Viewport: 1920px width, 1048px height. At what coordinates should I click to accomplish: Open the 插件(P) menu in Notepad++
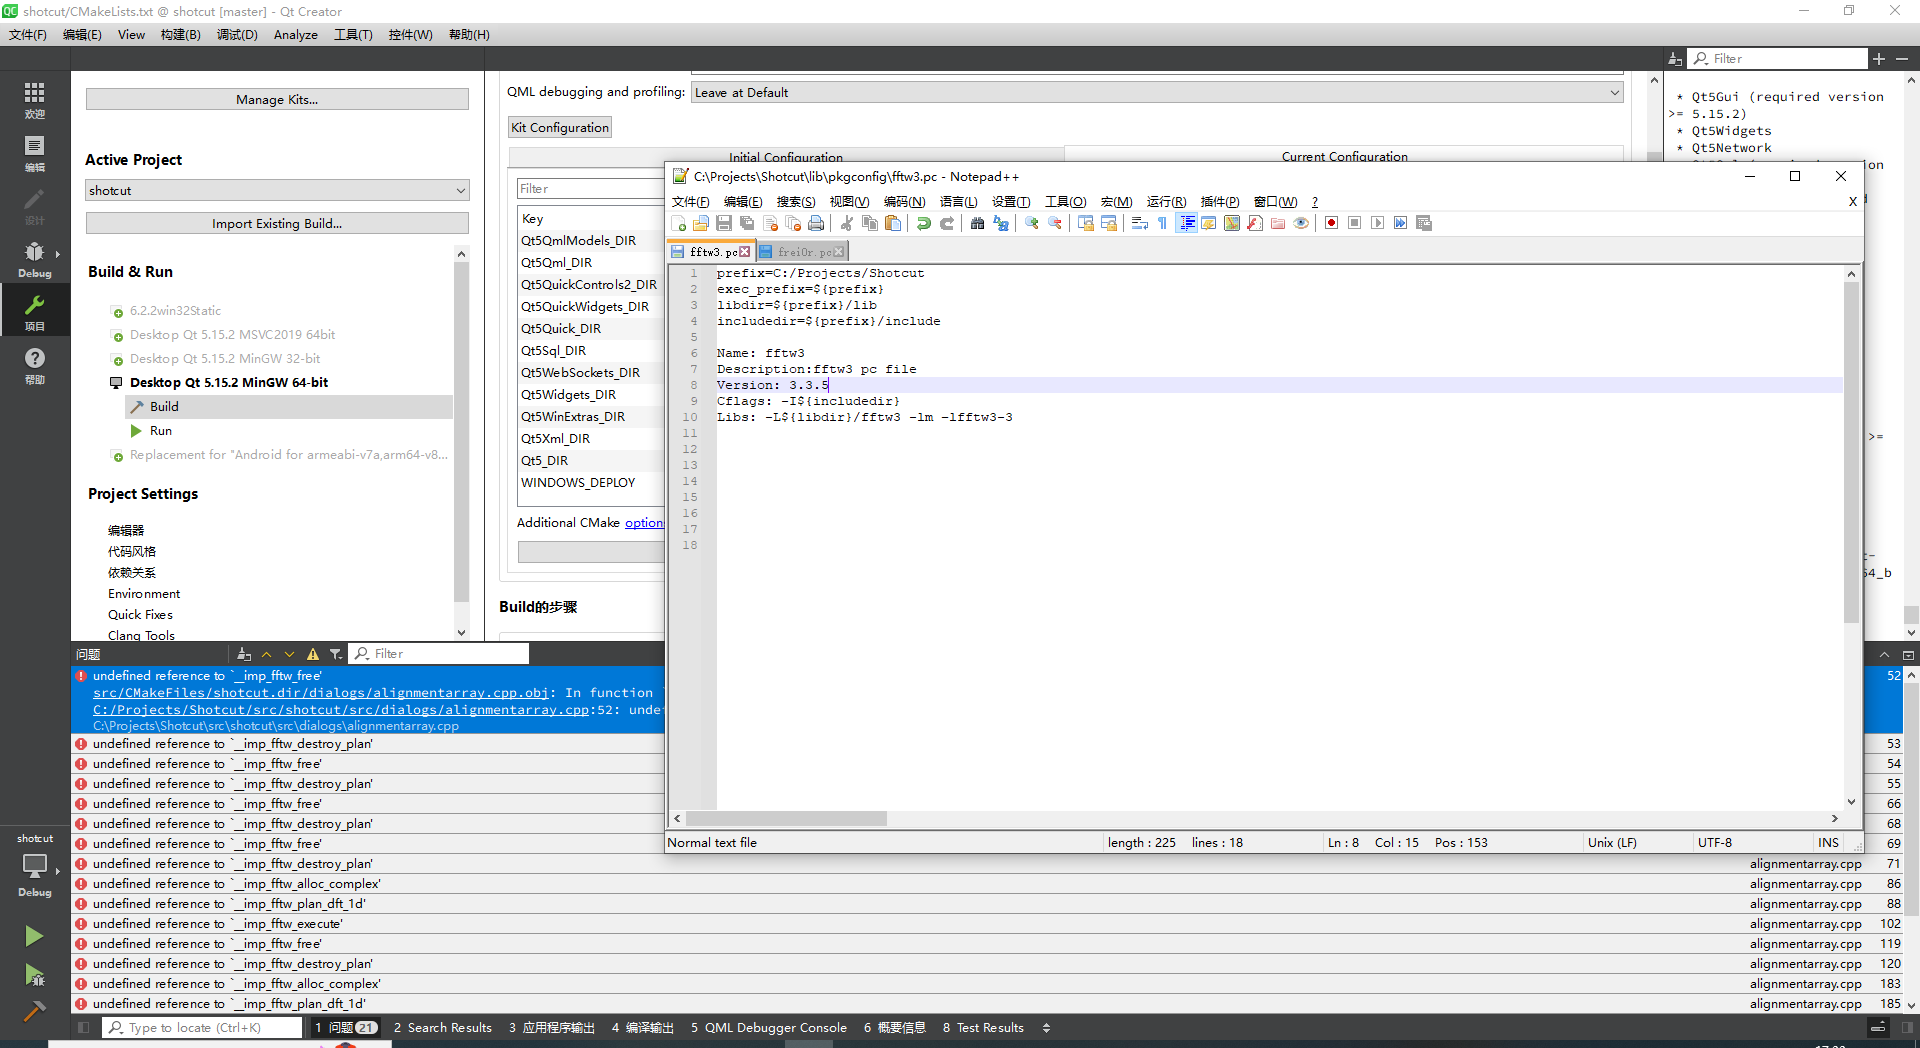1219,202
